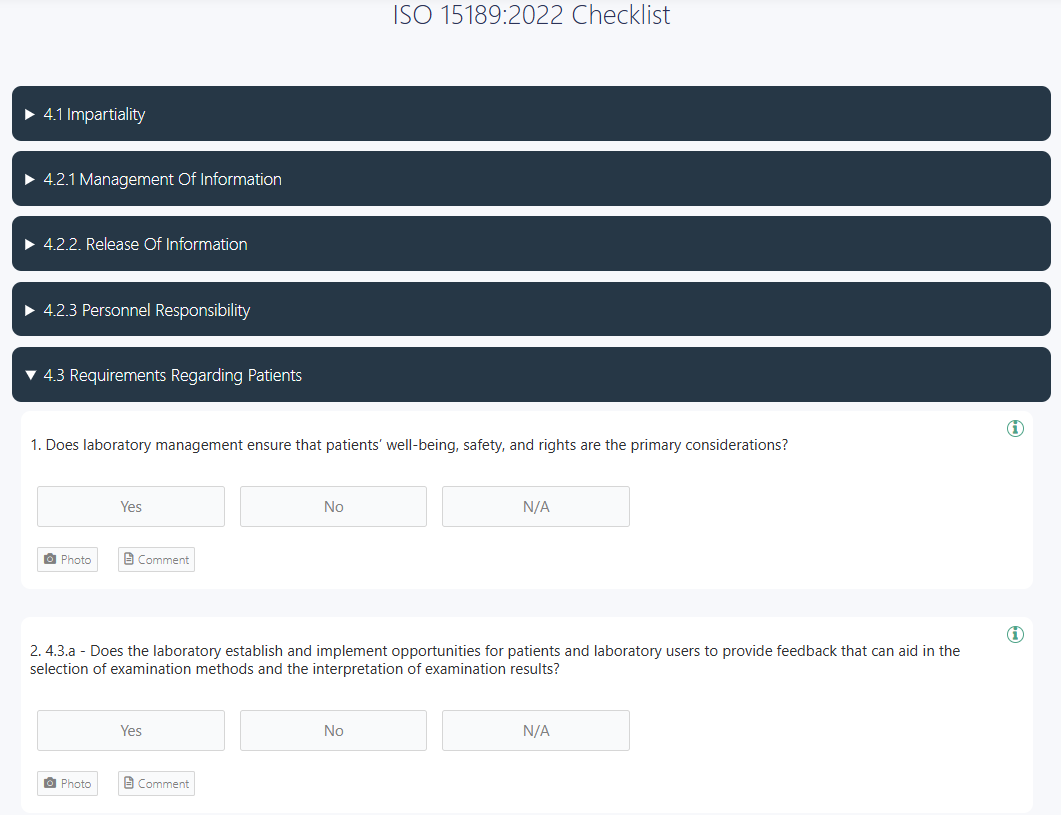Expand the 4.2.2 Release Of Information section
The width and height of the screenshot is (1061, 815).
[x=530, y=243]
